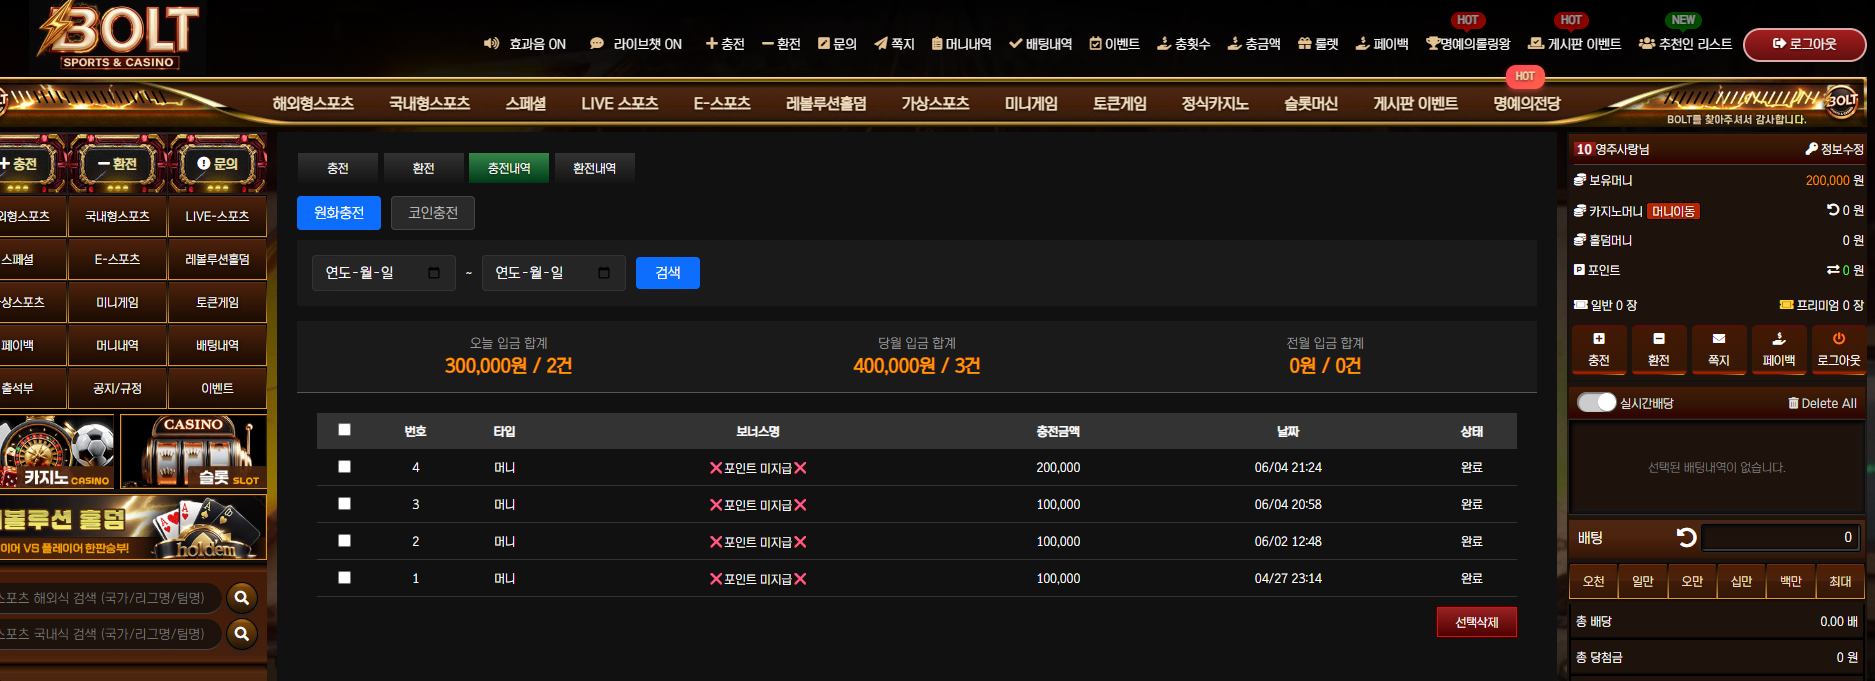Click the betting amount reset arrow icon
Image resolution: width=1875 pixels, height=681 pixels.
coord(1686,538)
